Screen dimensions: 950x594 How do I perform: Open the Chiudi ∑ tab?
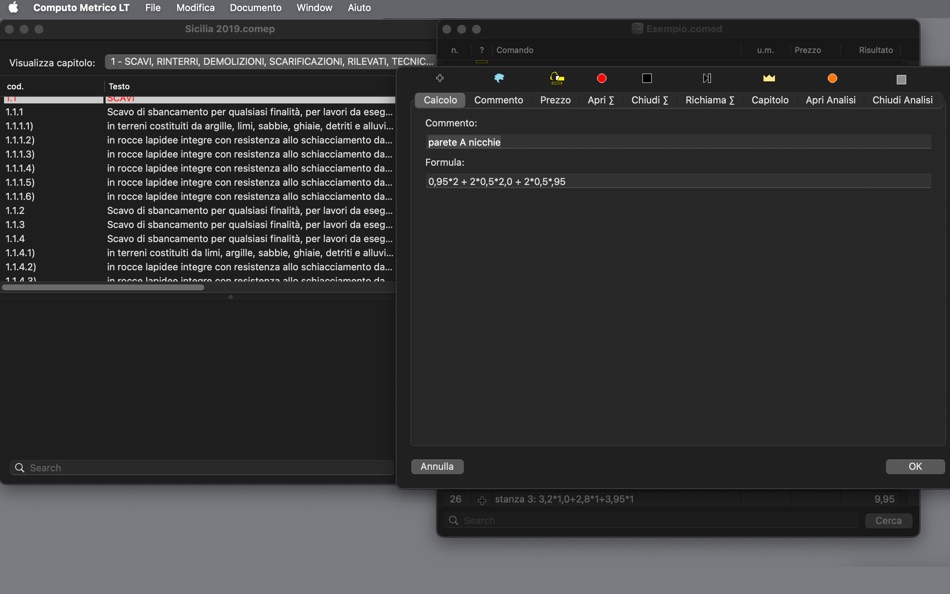649,100
